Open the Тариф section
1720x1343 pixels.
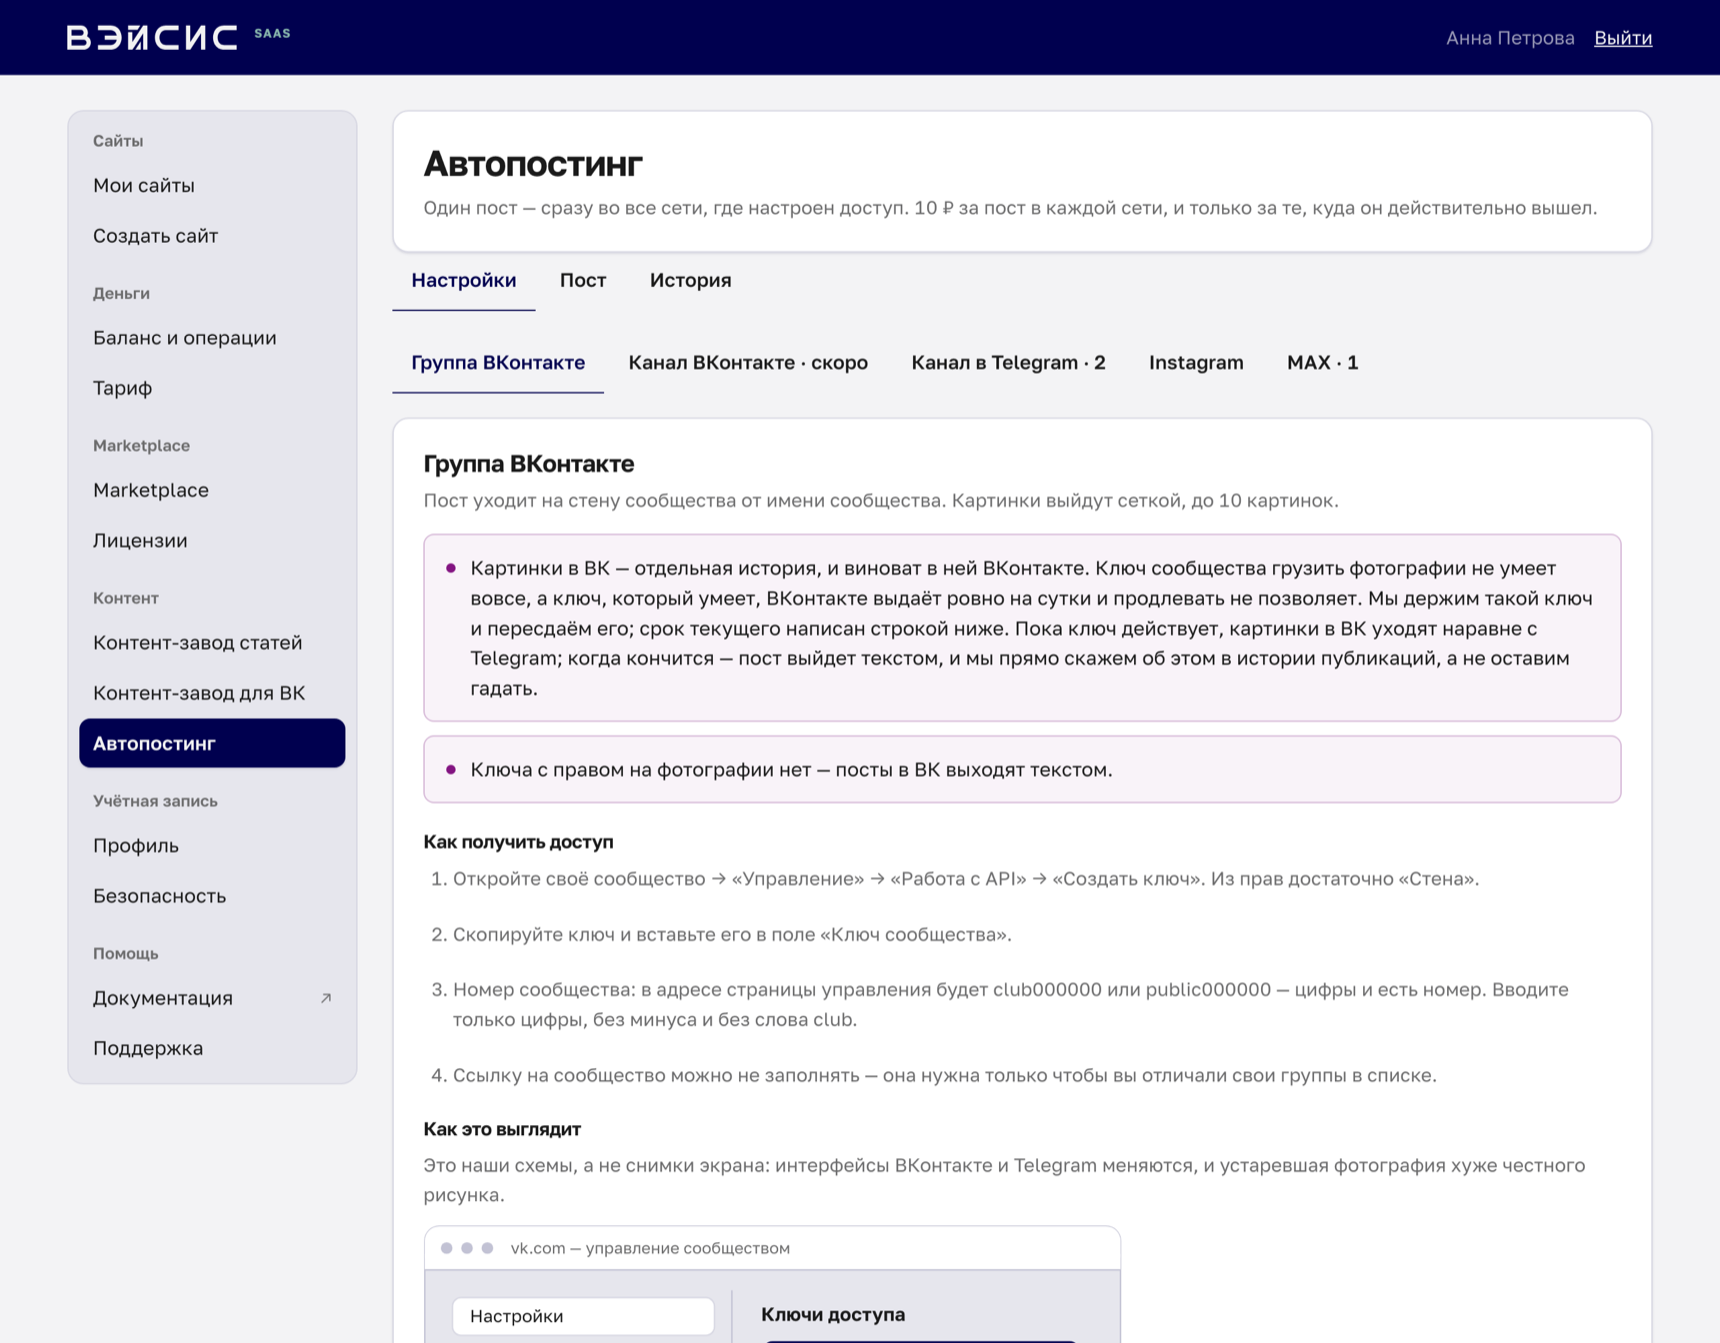pos(212,388)
